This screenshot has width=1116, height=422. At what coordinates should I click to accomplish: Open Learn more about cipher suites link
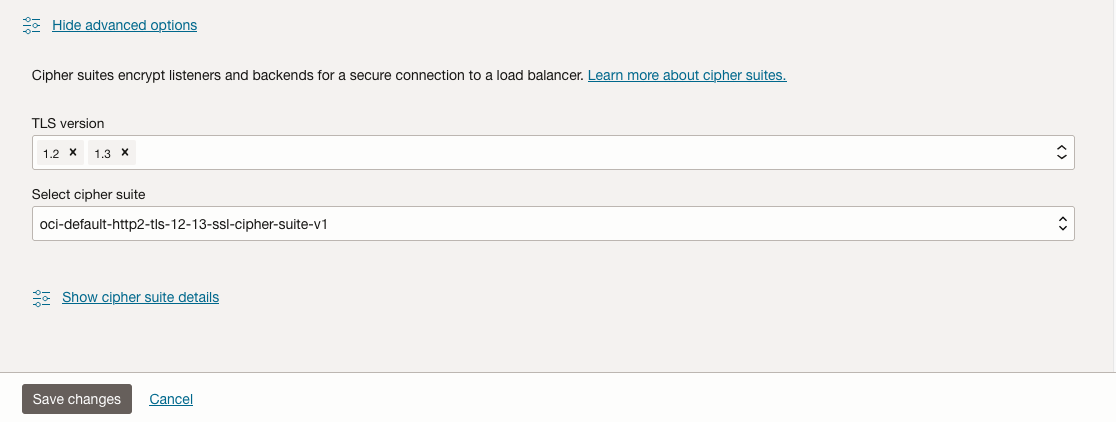coord(687,75)
